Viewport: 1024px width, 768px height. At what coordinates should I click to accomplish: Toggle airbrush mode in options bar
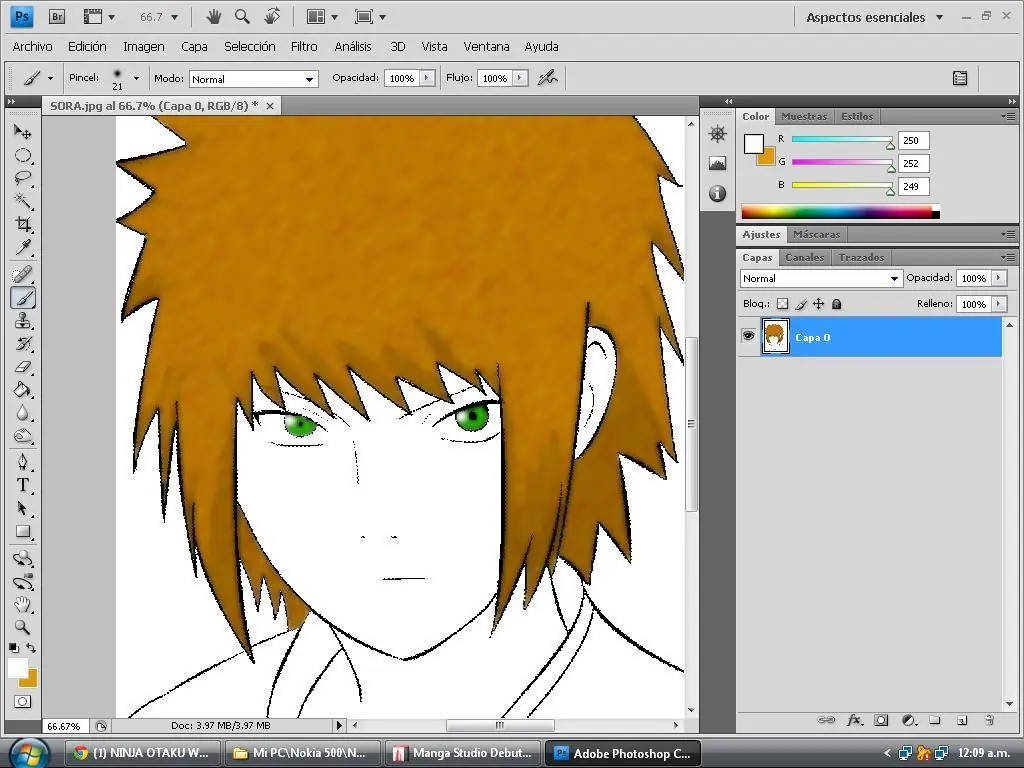point(547,78)
